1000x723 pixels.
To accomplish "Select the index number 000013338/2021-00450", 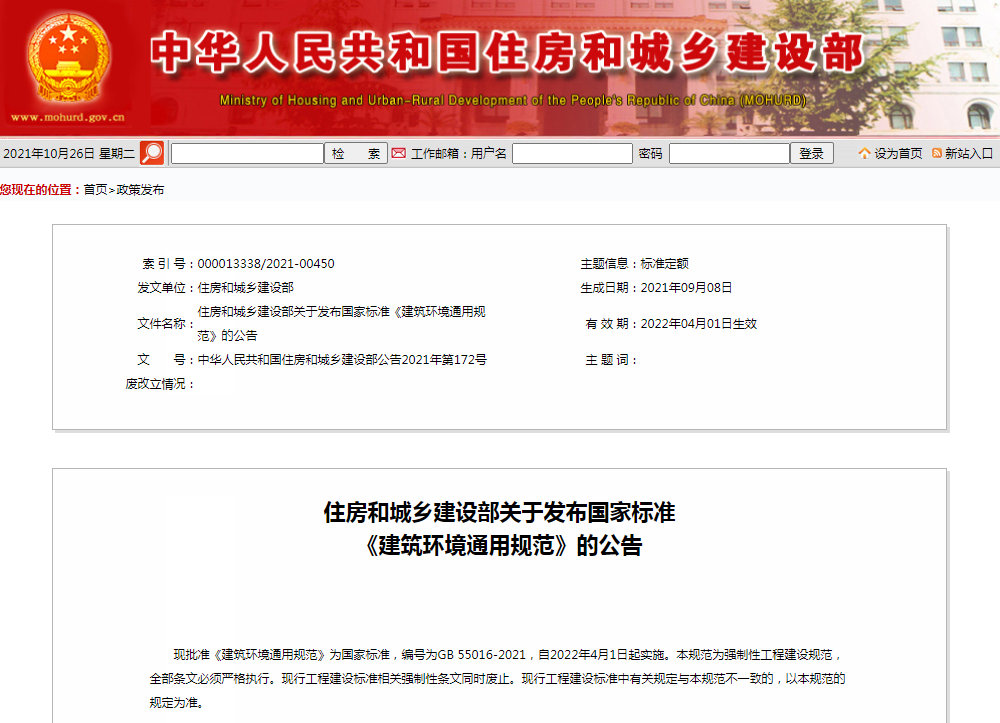I will [266, 263].
